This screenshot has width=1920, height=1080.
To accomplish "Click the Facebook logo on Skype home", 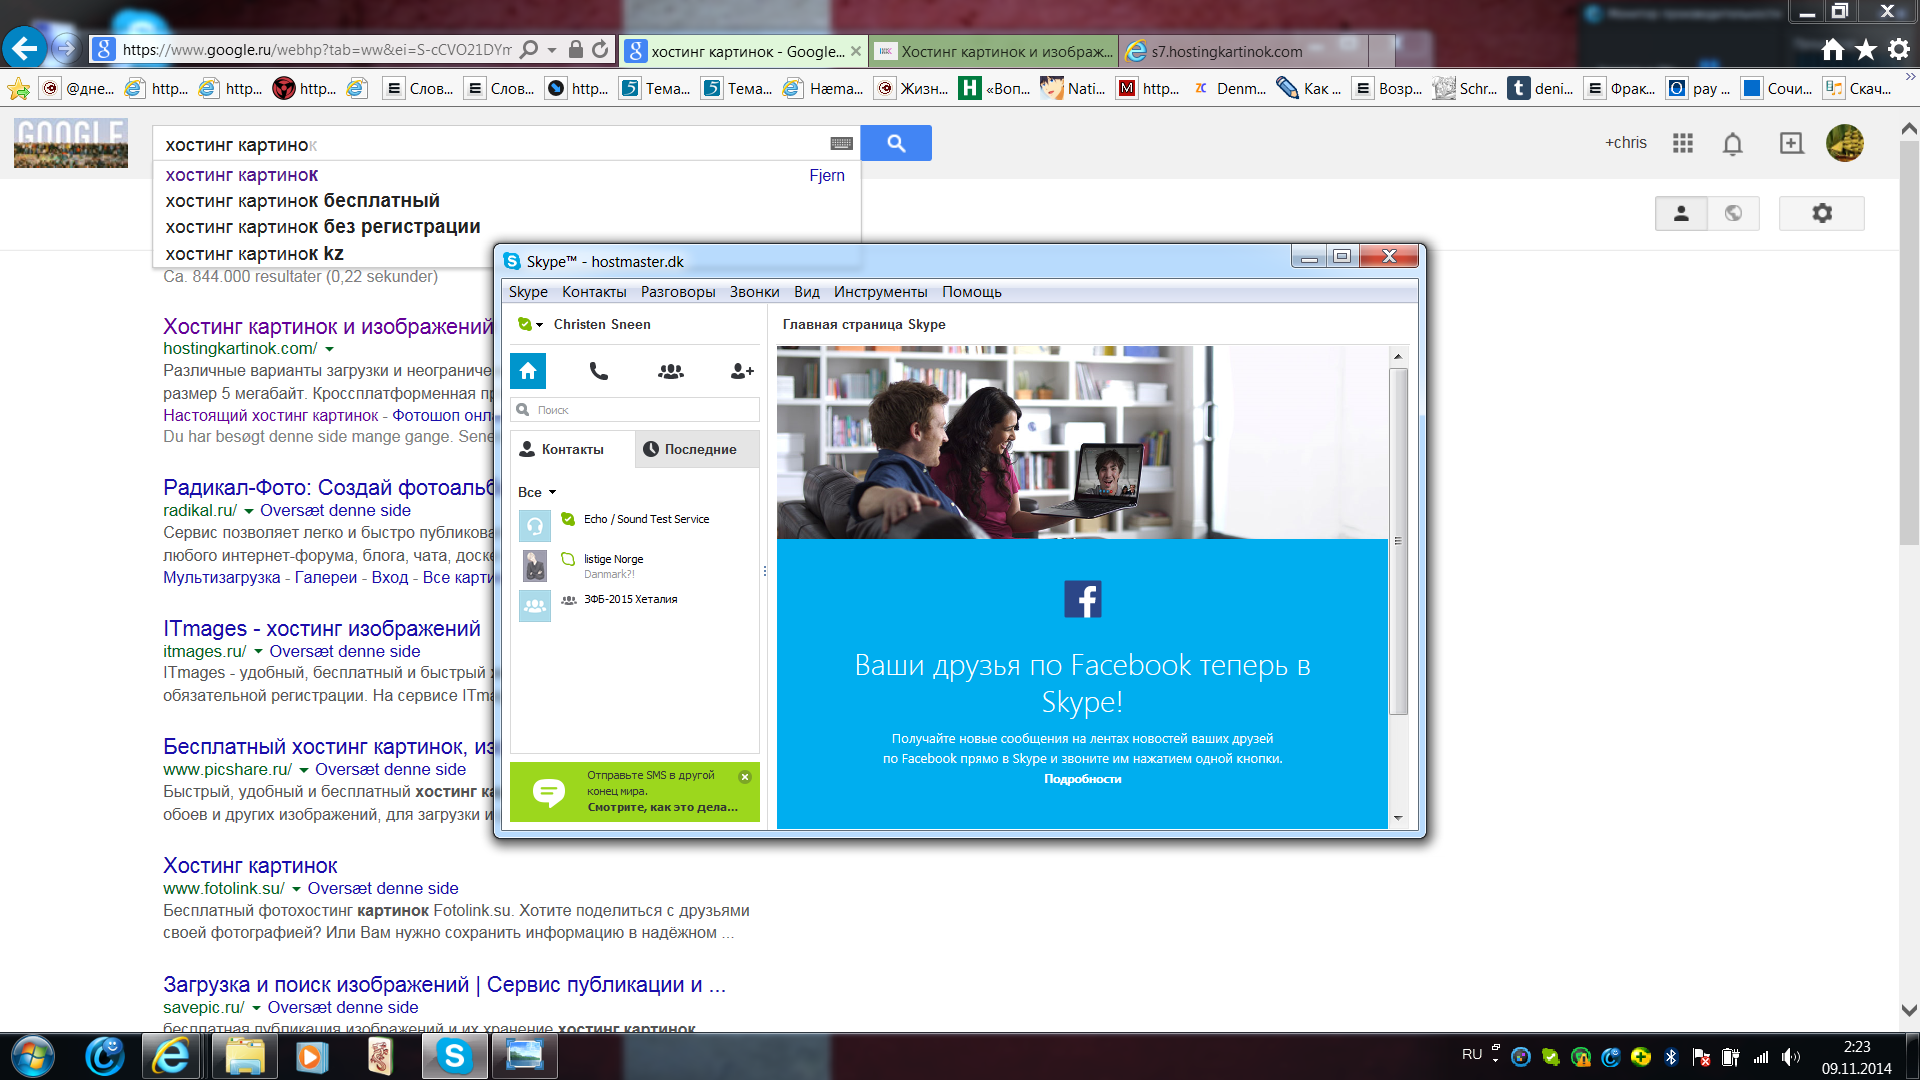I will click(x=1082, y=599).
